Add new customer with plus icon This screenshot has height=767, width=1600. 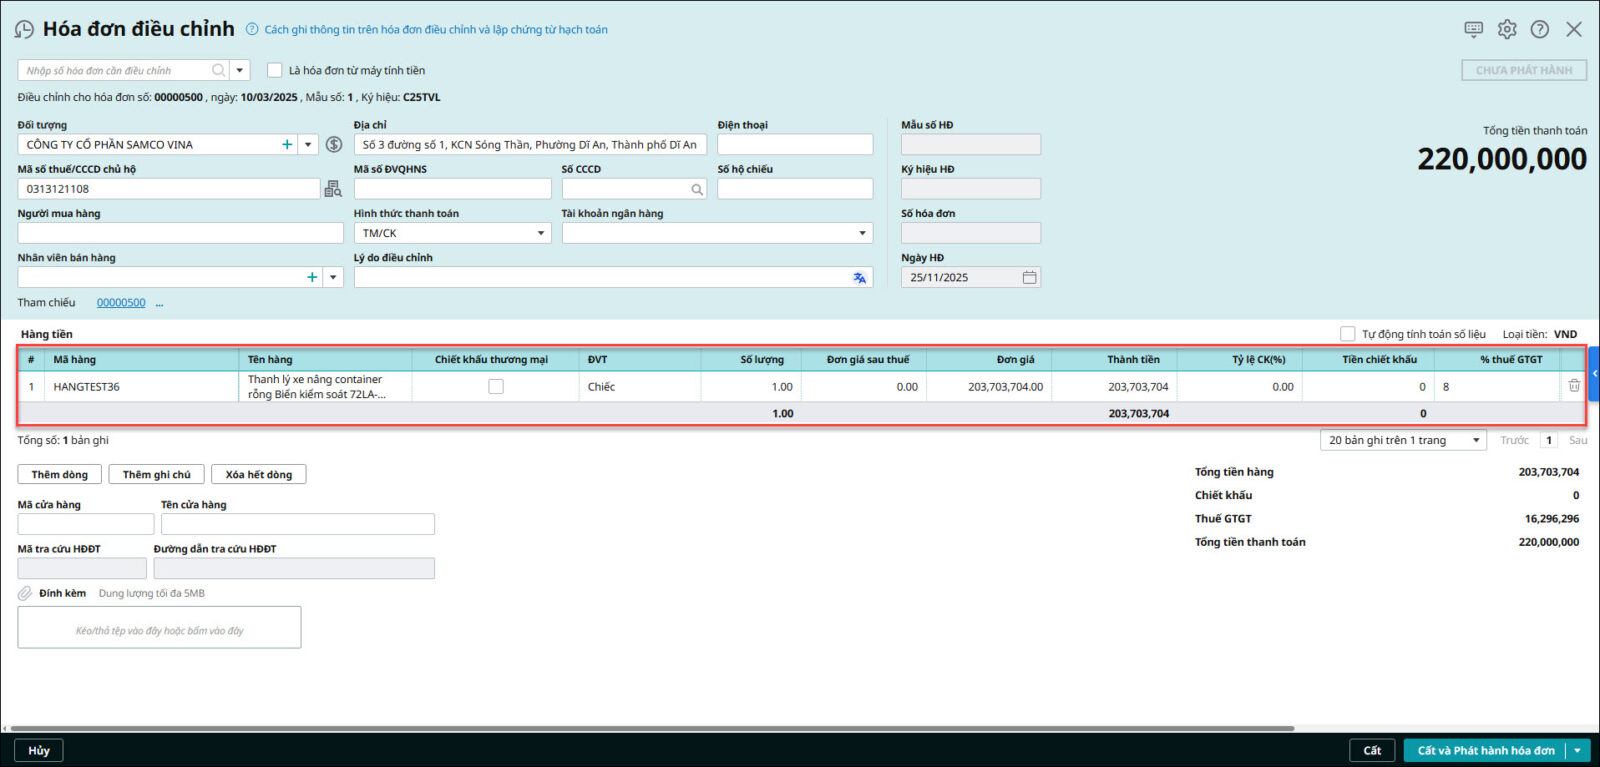pos(287,145)
